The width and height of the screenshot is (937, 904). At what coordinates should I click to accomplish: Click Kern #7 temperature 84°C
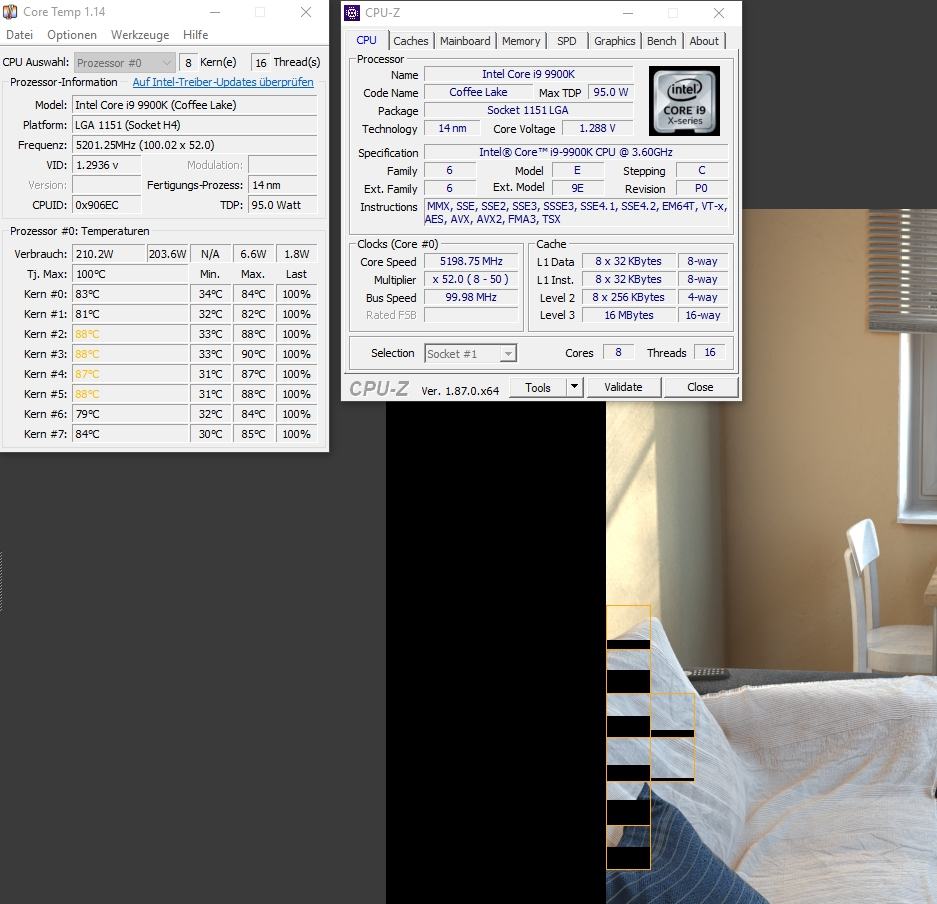click(130, 434)
